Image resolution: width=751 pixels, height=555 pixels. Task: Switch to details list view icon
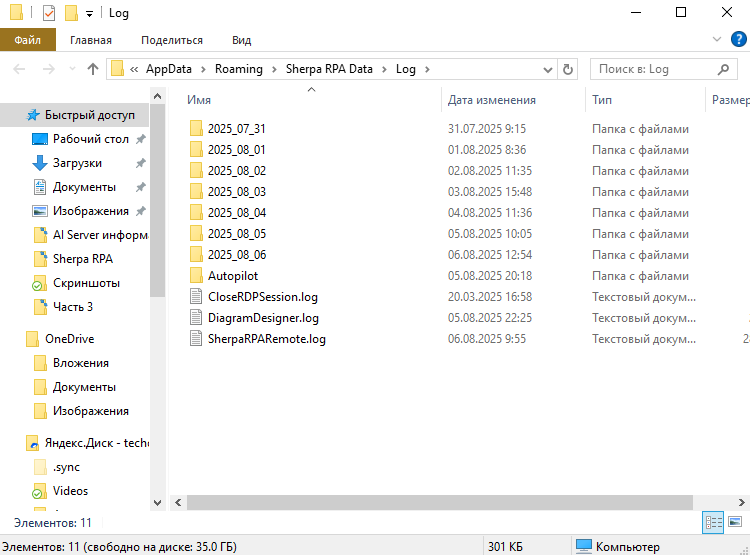click(714, 522)
